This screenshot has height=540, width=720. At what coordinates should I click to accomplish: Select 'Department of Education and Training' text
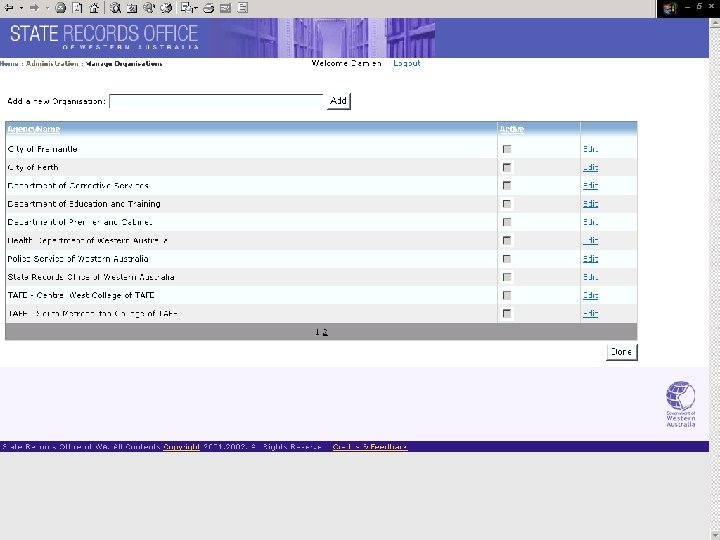tap(84, 204)
